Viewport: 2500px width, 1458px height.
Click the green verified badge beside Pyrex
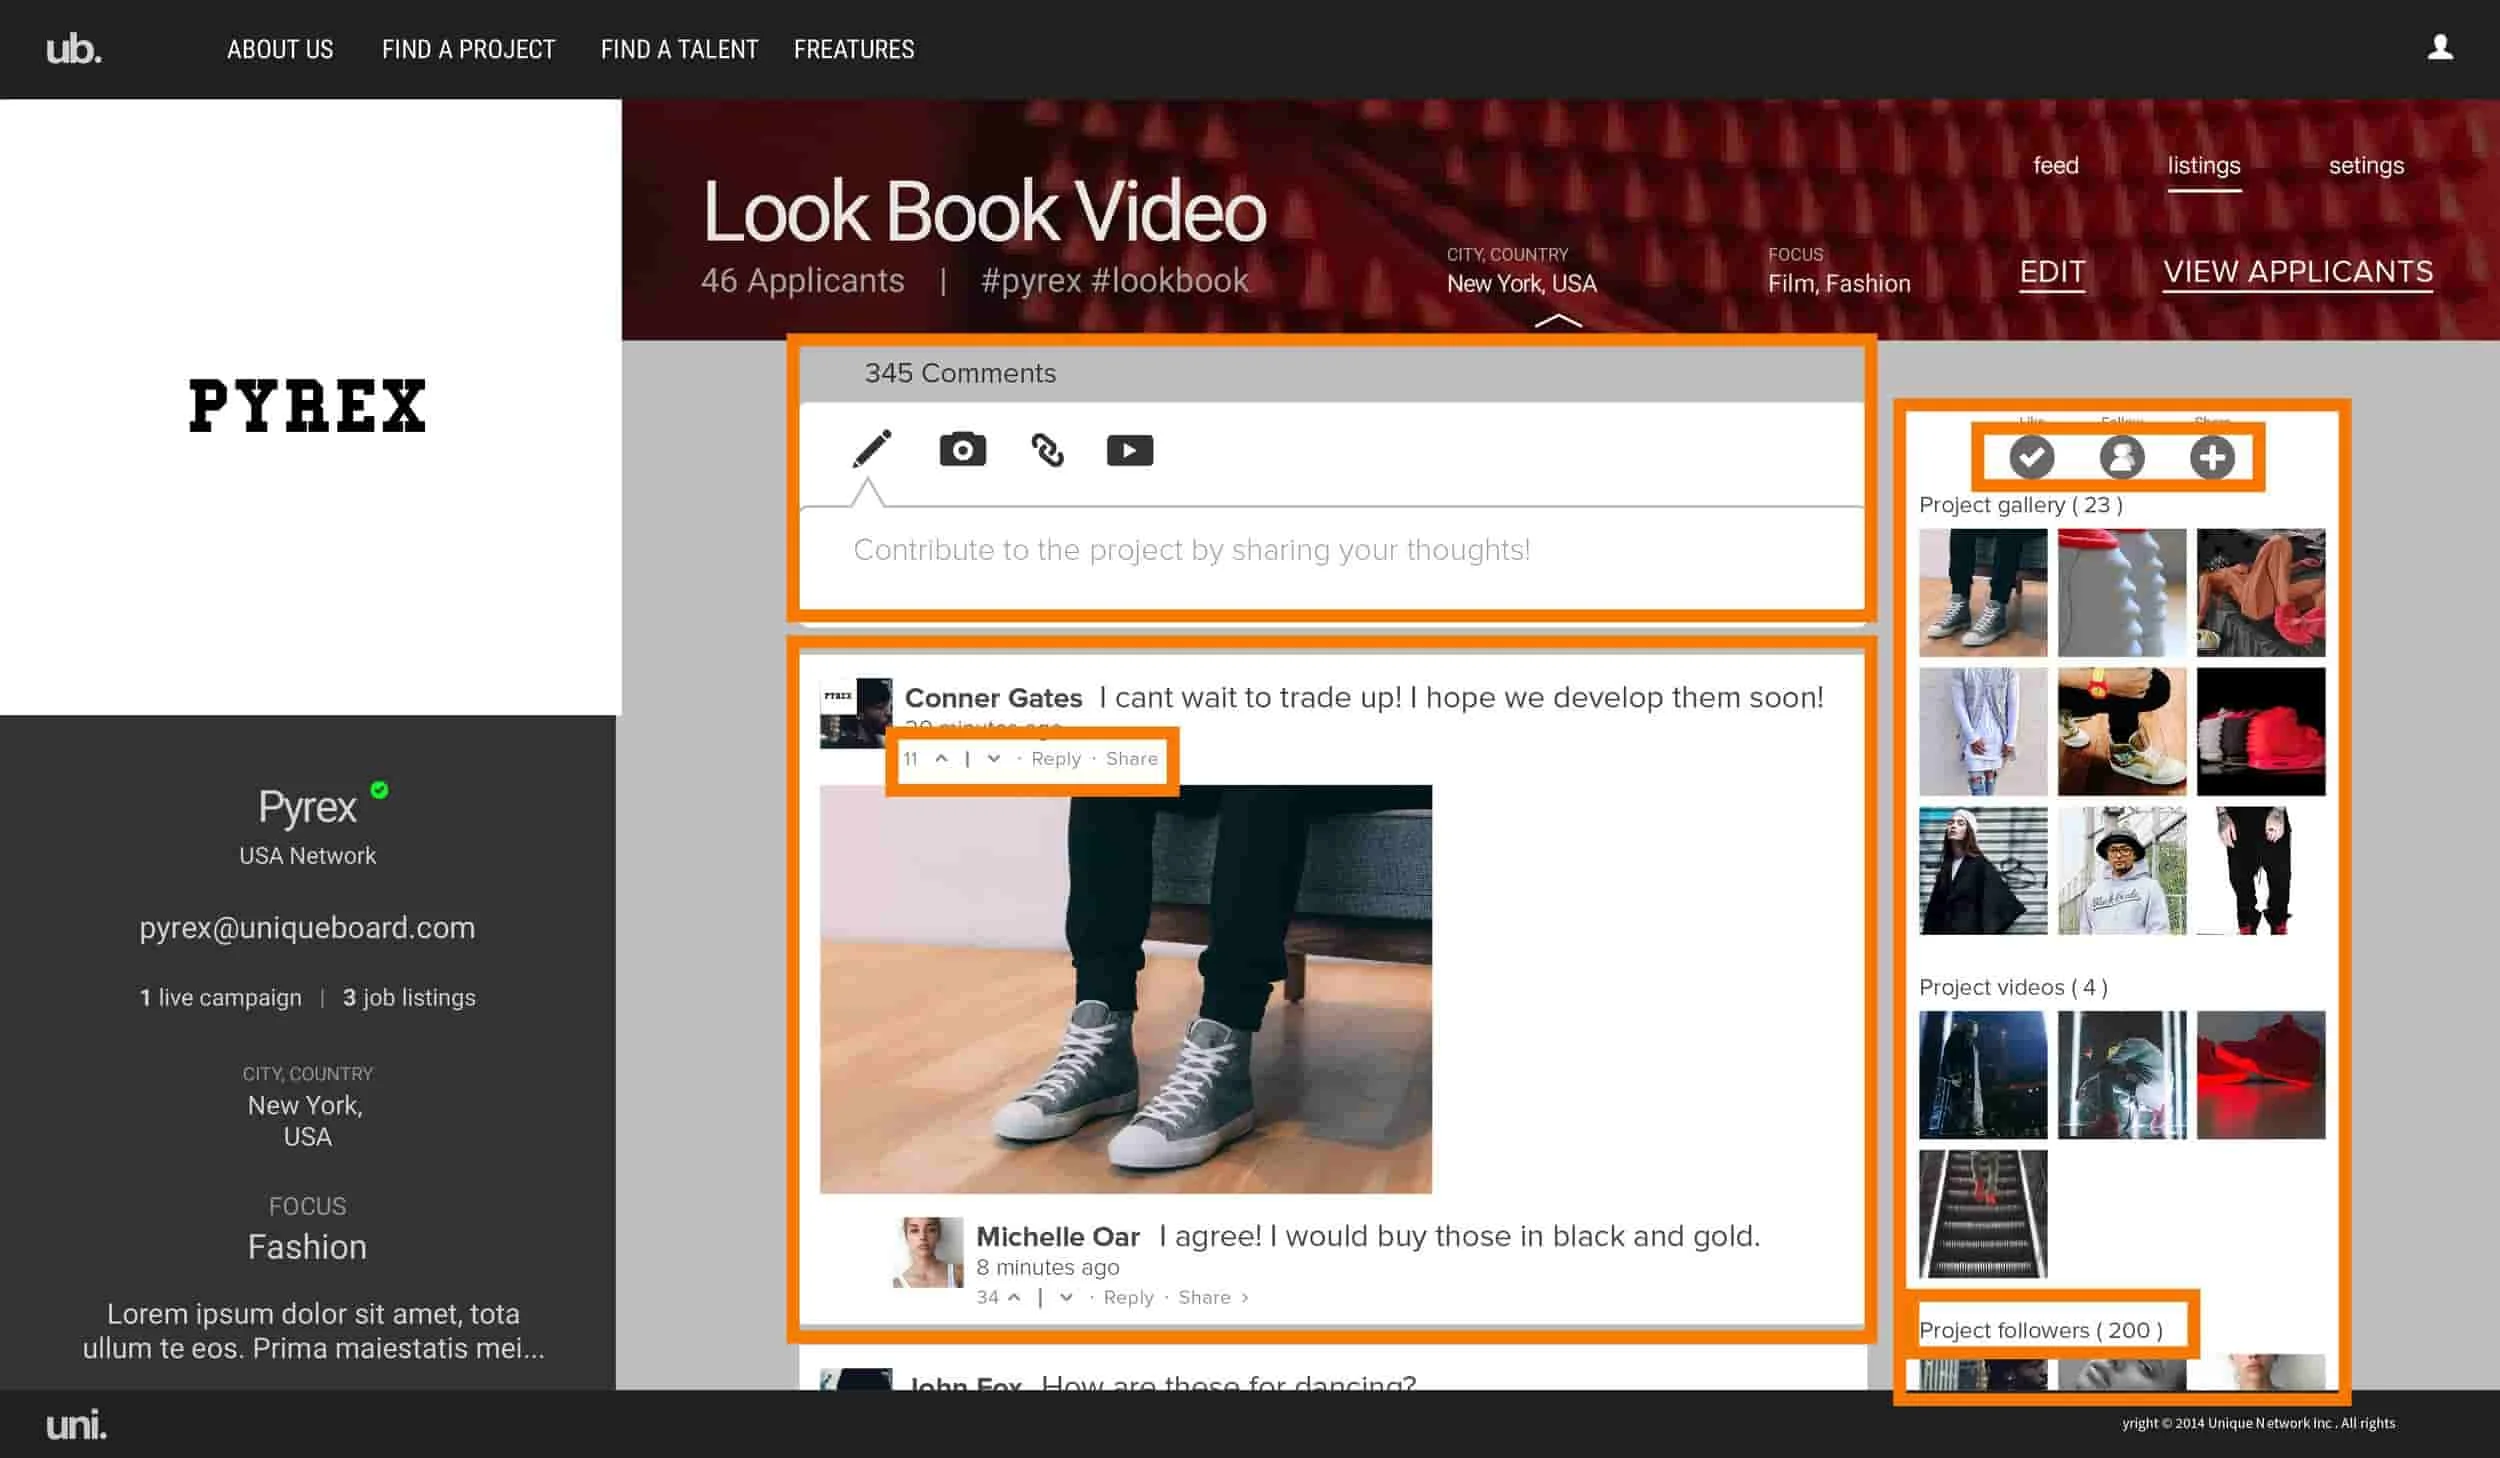[379, 790]
